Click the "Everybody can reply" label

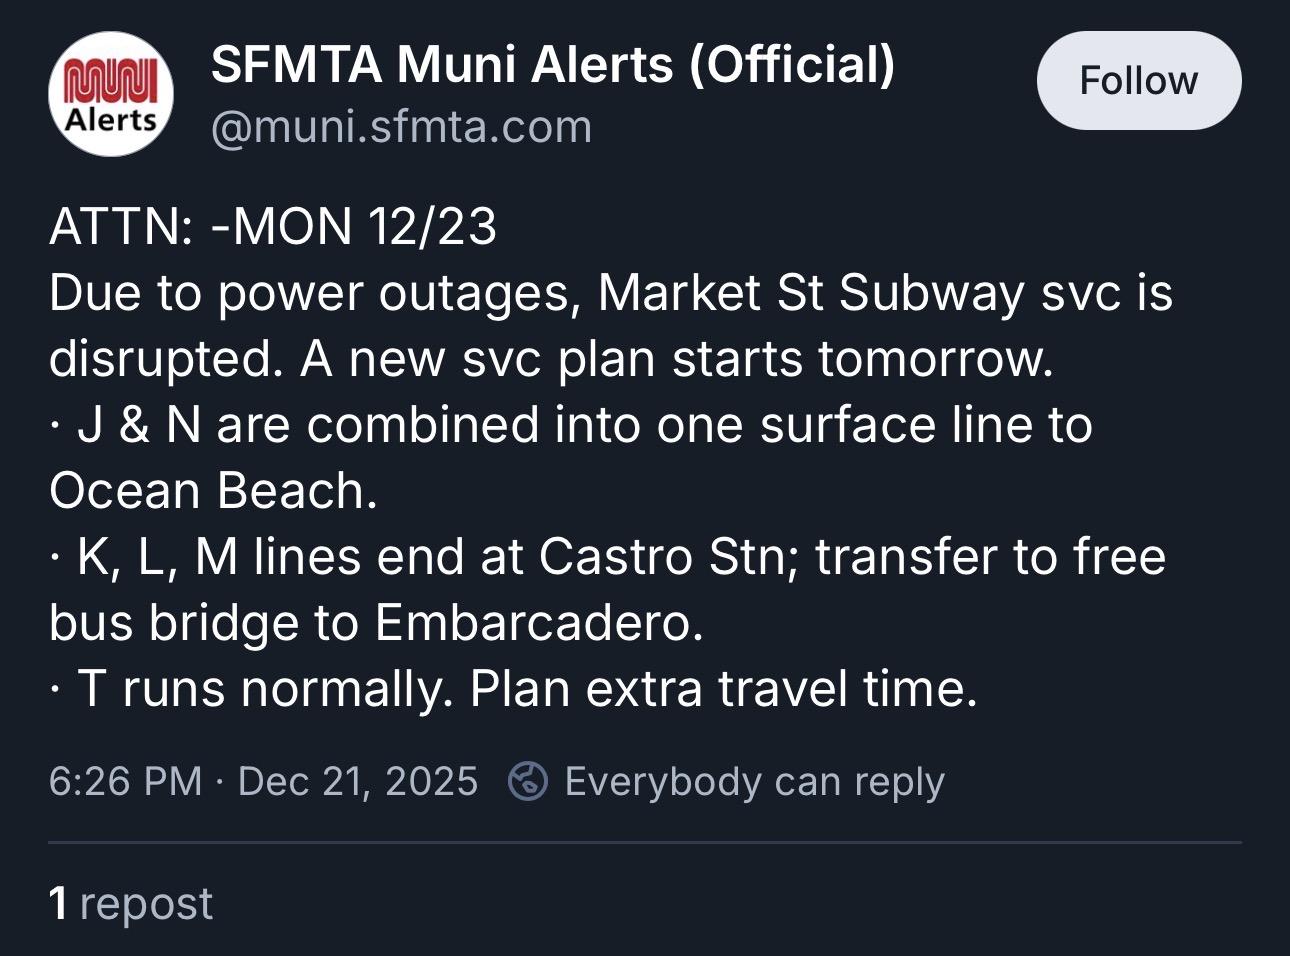coord(754,781)
